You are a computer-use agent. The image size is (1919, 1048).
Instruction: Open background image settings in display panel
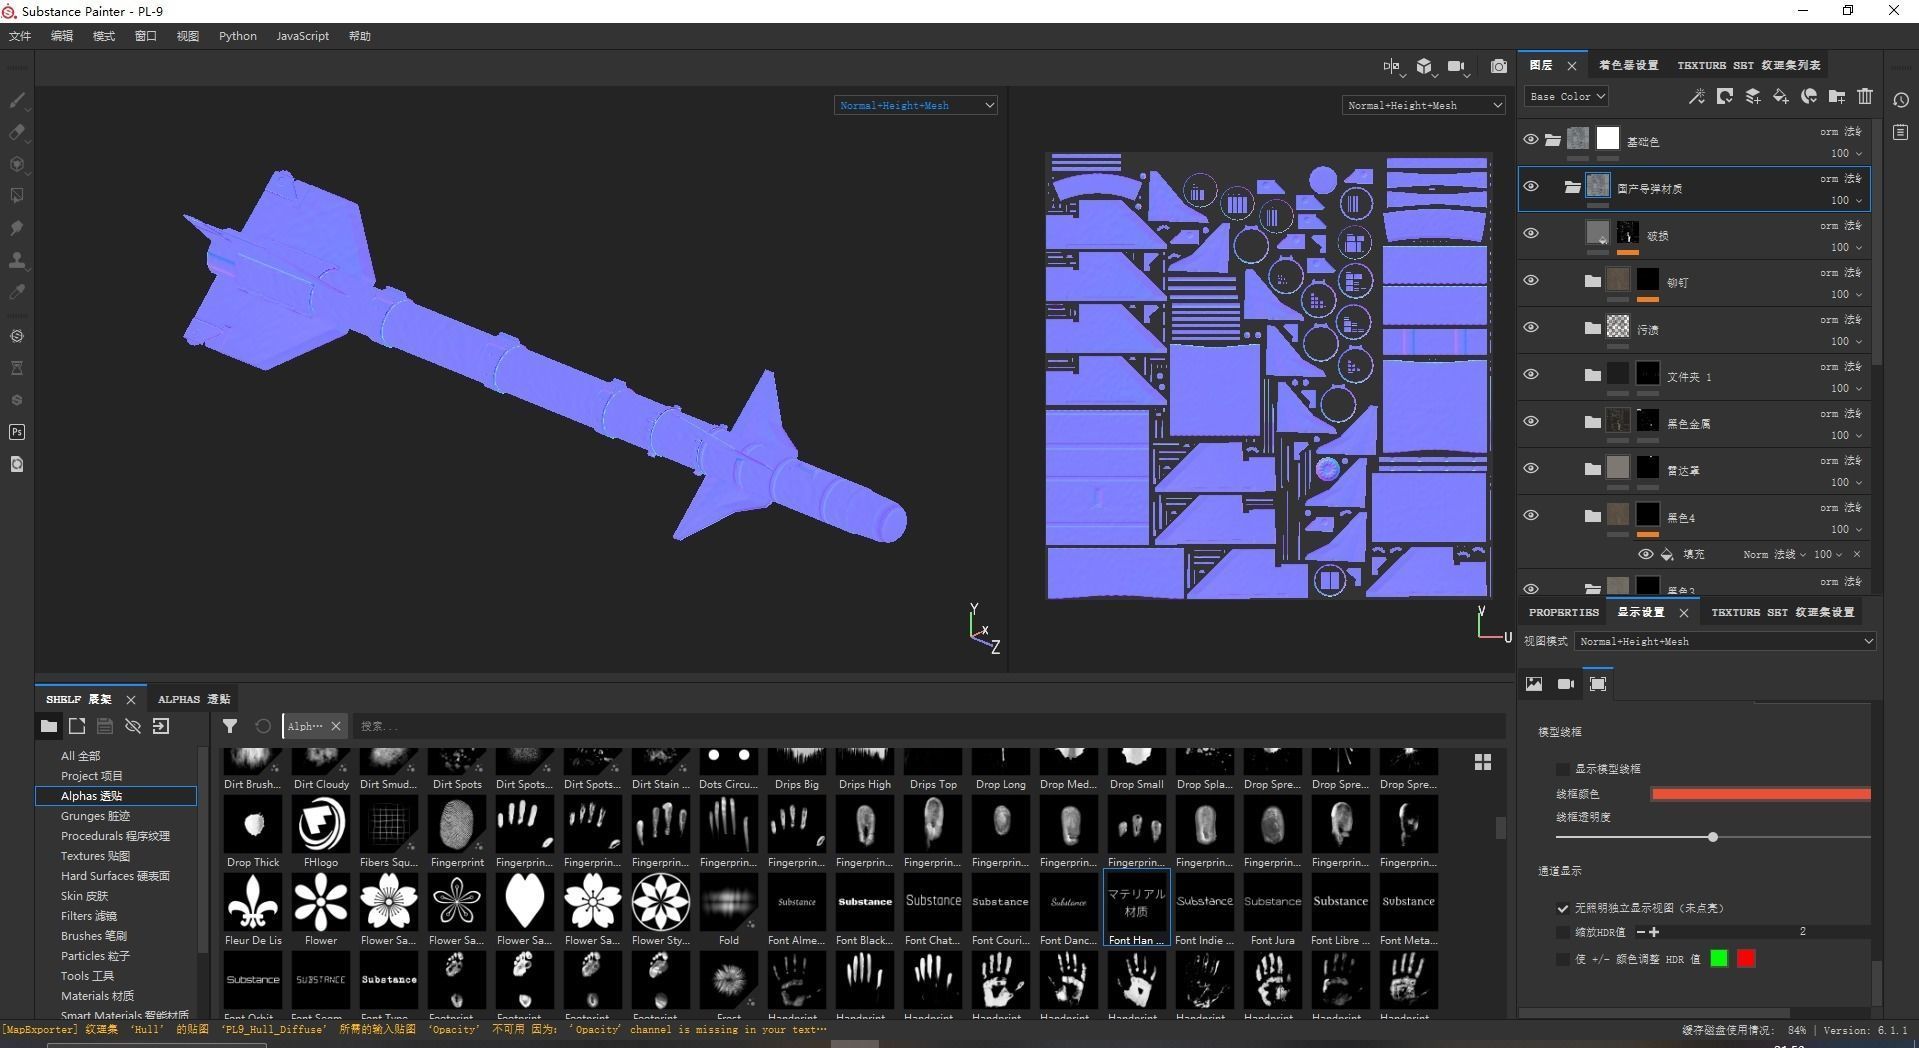tap(1534, 684)
